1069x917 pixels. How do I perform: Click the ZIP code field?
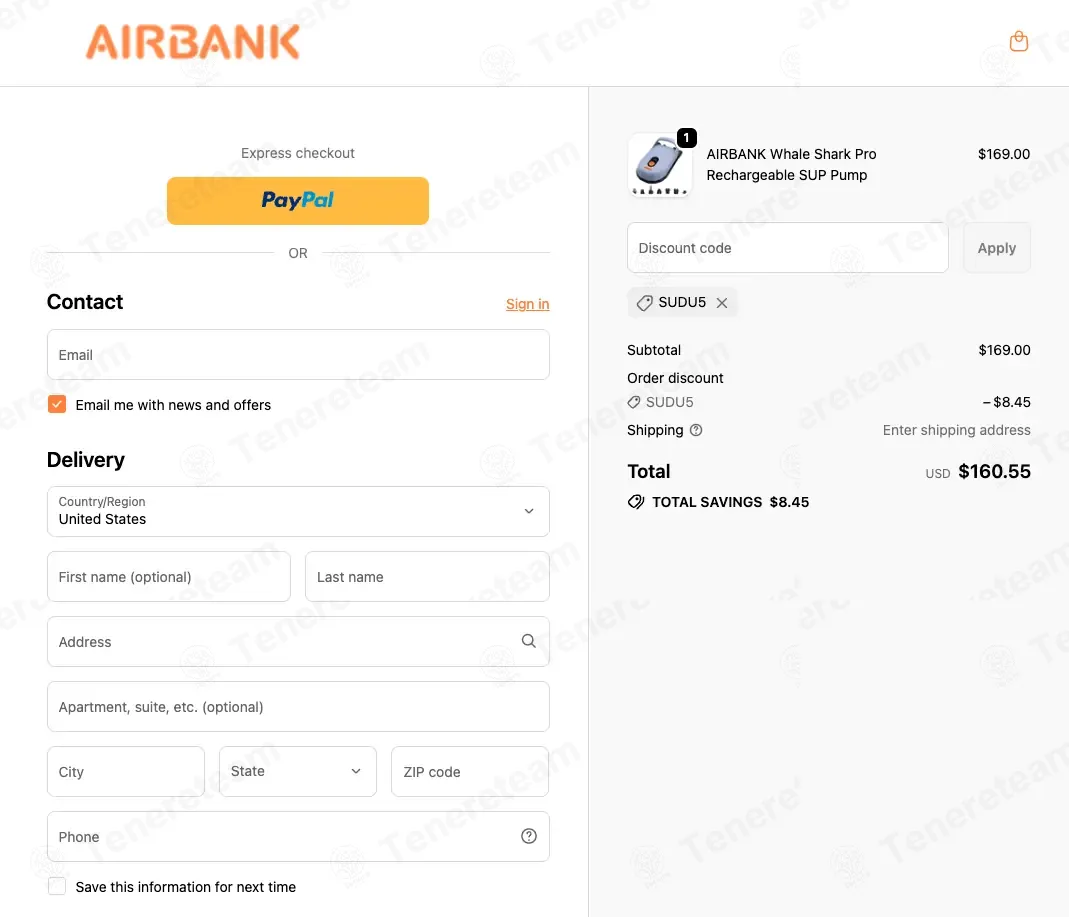[x=470, y=771]
